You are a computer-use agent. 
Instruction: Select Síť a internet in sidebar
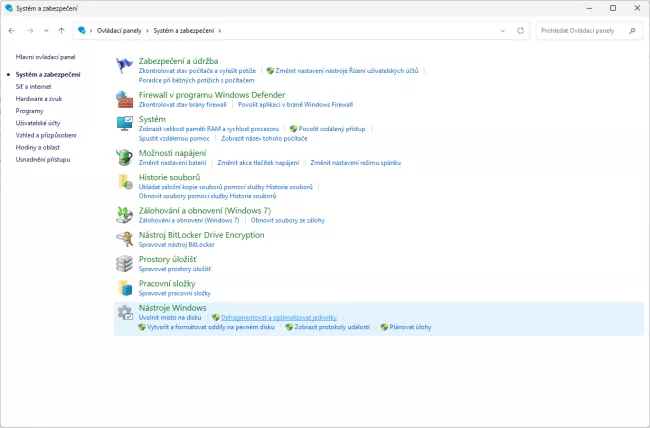34,87
